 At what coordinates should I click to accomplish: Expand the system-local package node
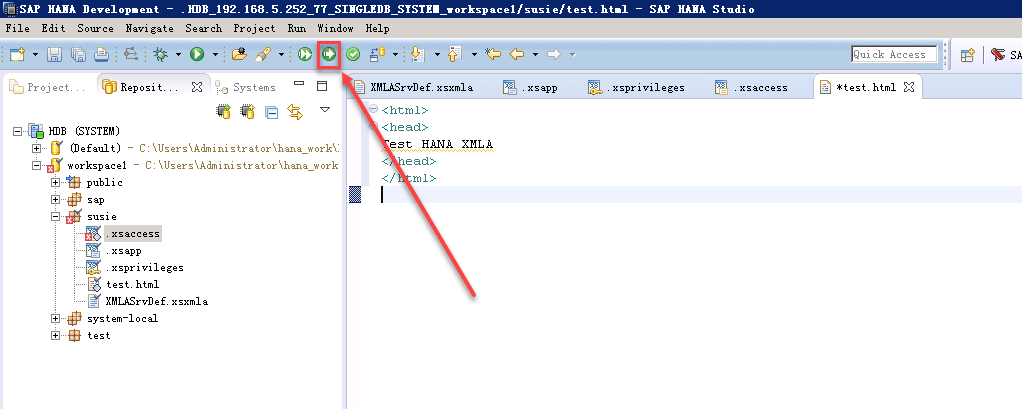click(55, 318)
